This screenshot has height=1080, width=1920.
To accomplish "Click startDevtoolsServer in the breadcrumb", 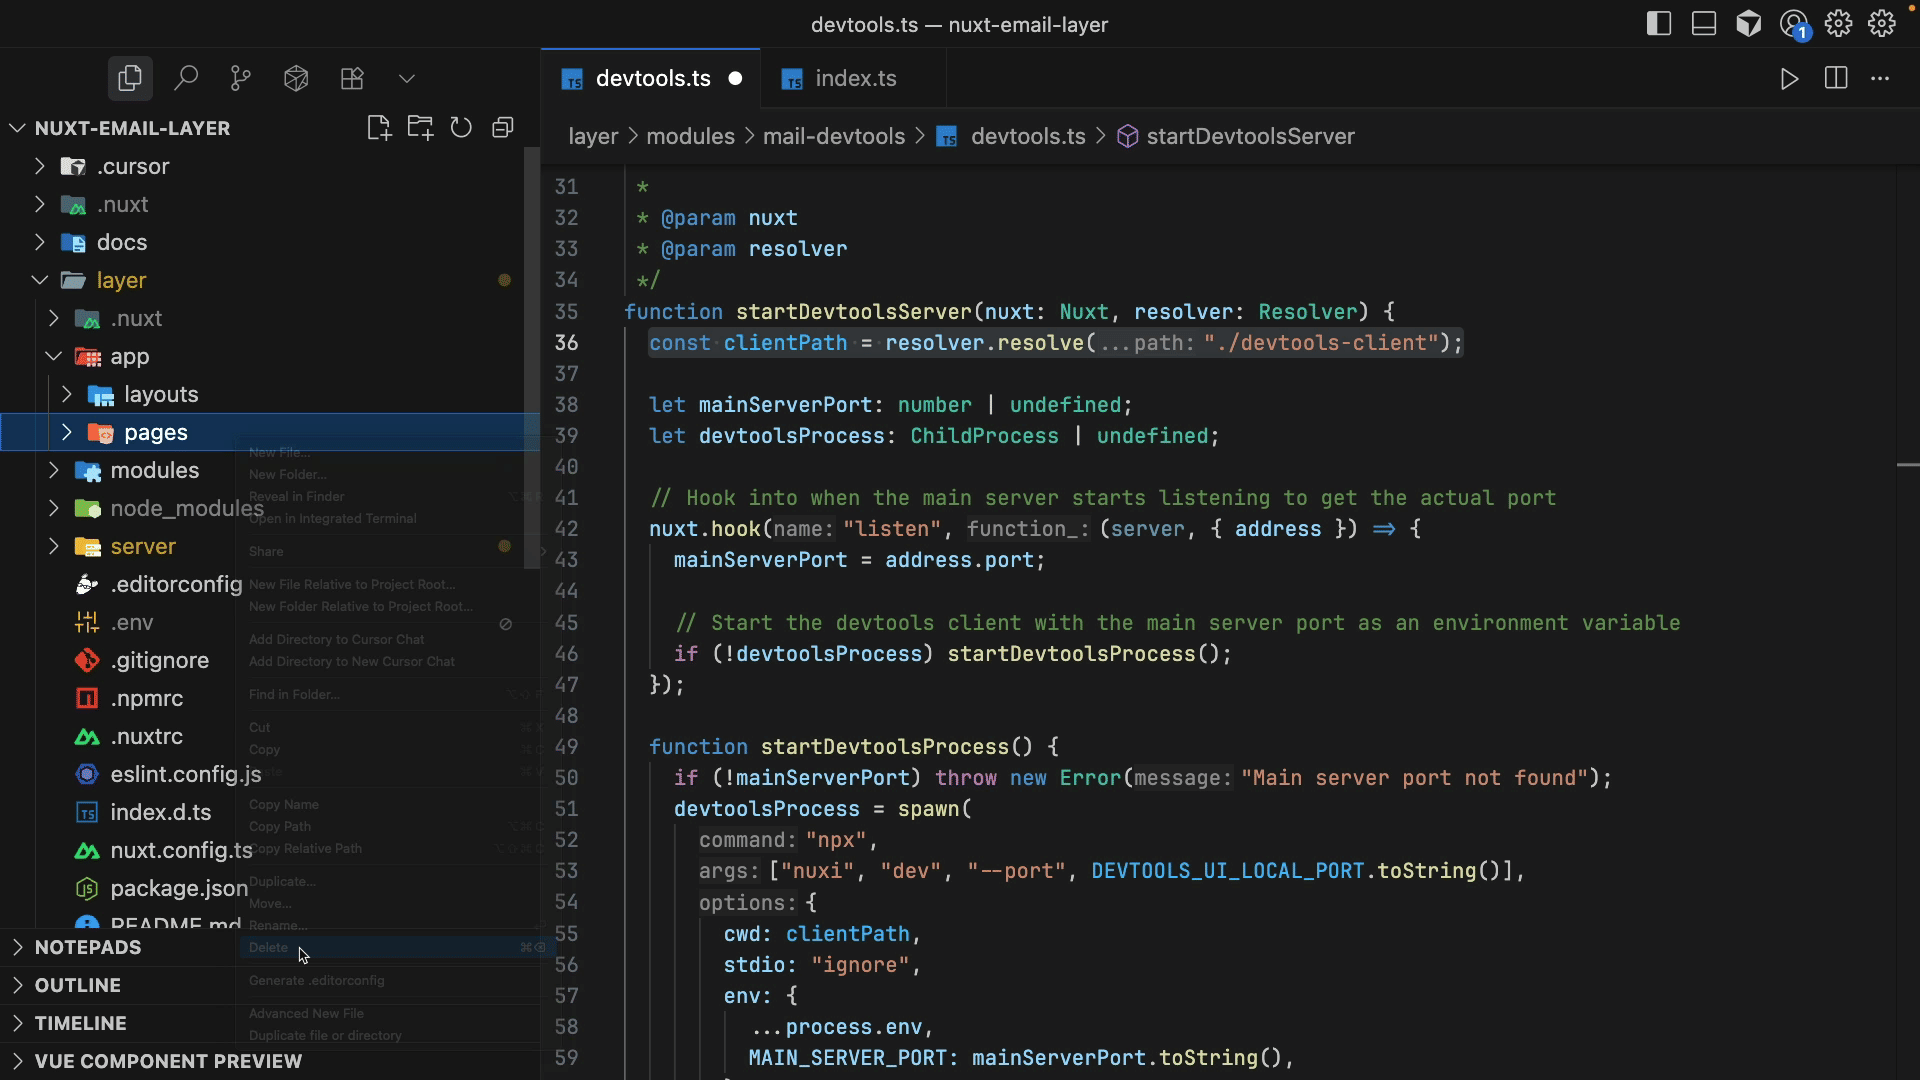I will pyautogui.click(x=1250, y=136).
